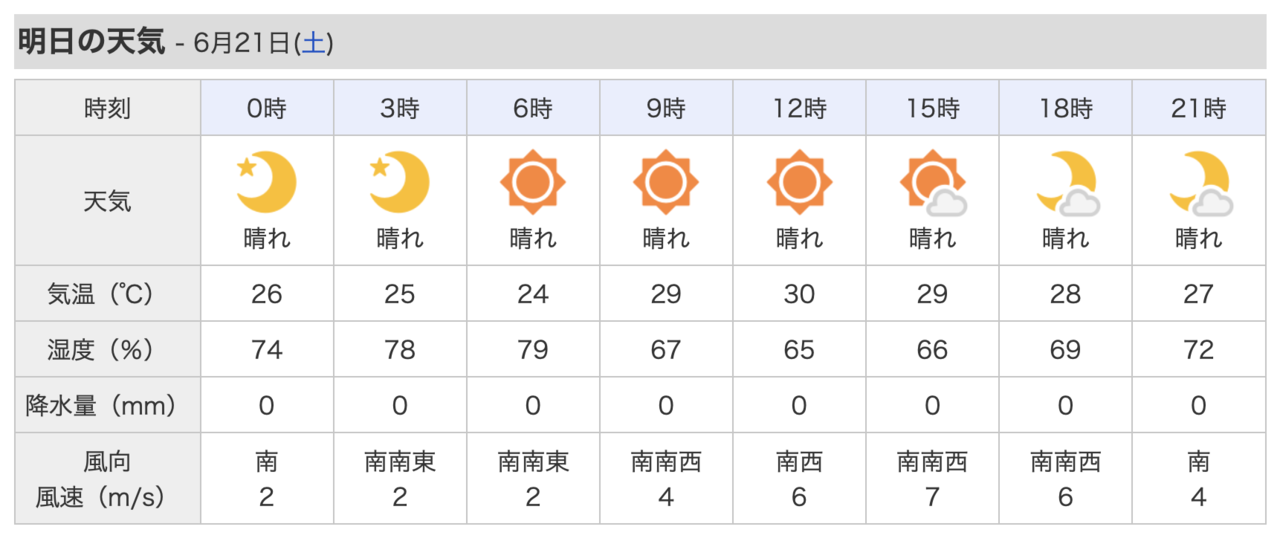1280x541 pixels.
Task: Select the 0時 column header
Action: (267, 108)
